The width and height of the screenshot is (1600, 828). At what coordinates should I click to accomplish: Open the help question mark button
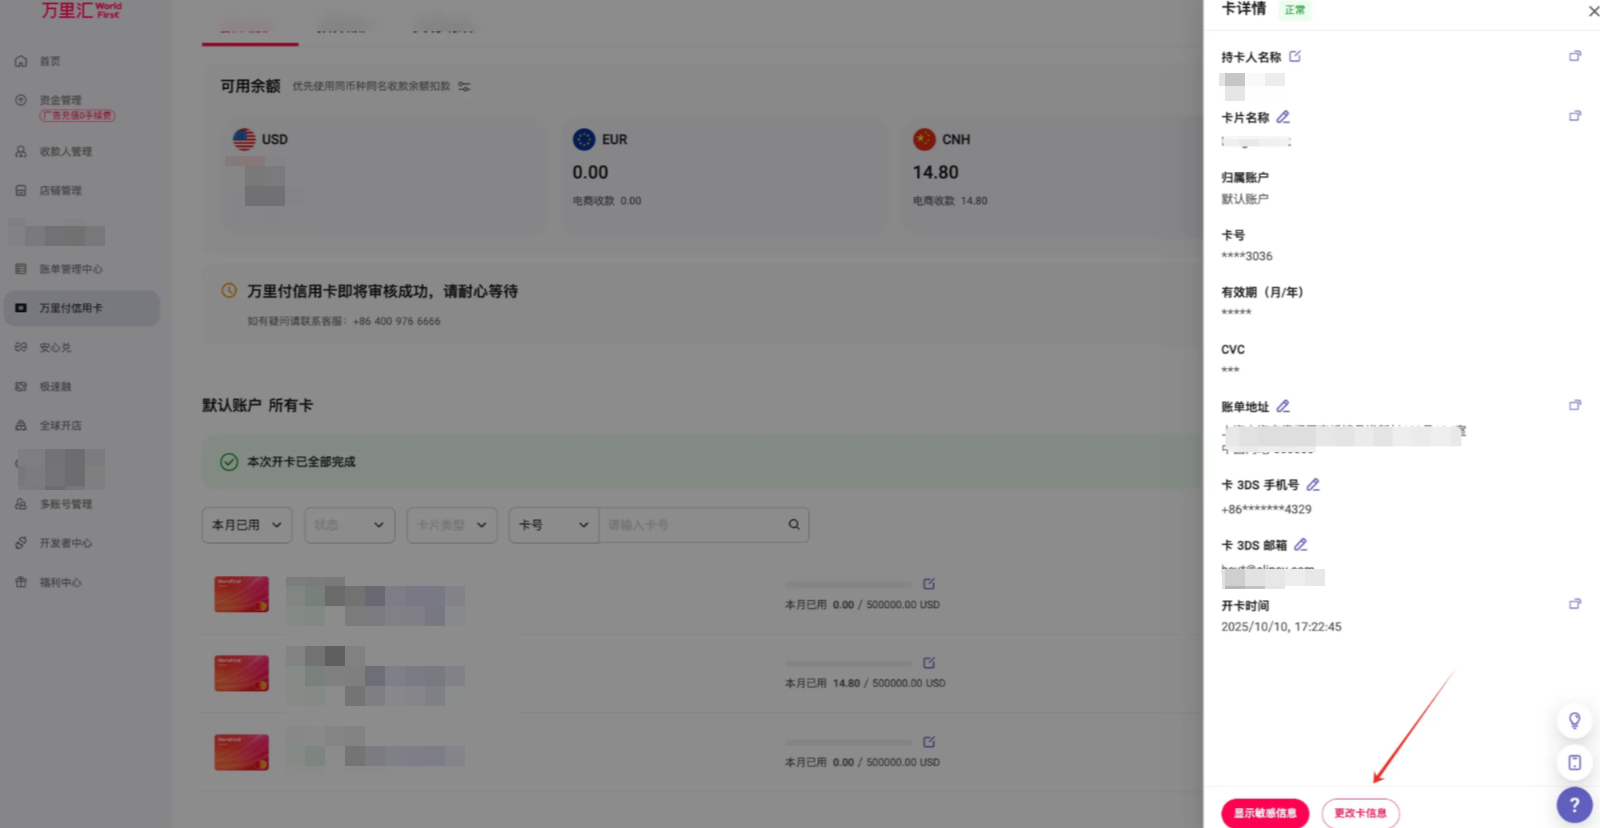[1575, 805]
